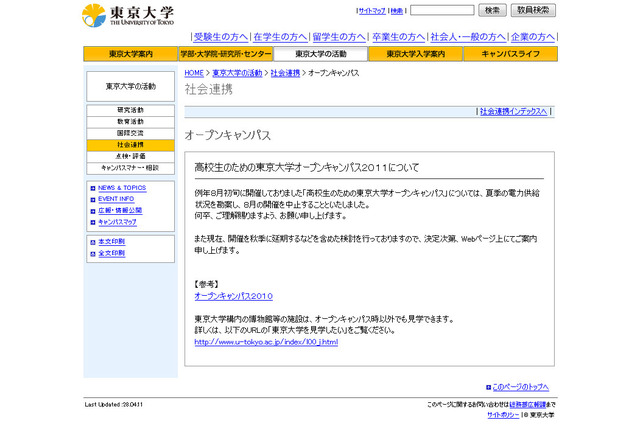Click HOME breadcrumb link
Screen dimensions: 640x426
[x=194, y=73]
